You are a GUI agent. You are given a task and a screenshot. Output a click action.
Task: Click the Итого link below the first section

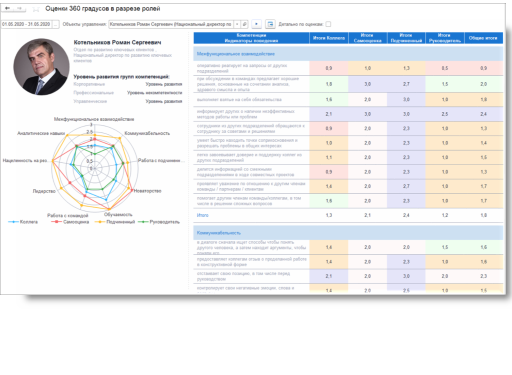click(x=202, y=215)
